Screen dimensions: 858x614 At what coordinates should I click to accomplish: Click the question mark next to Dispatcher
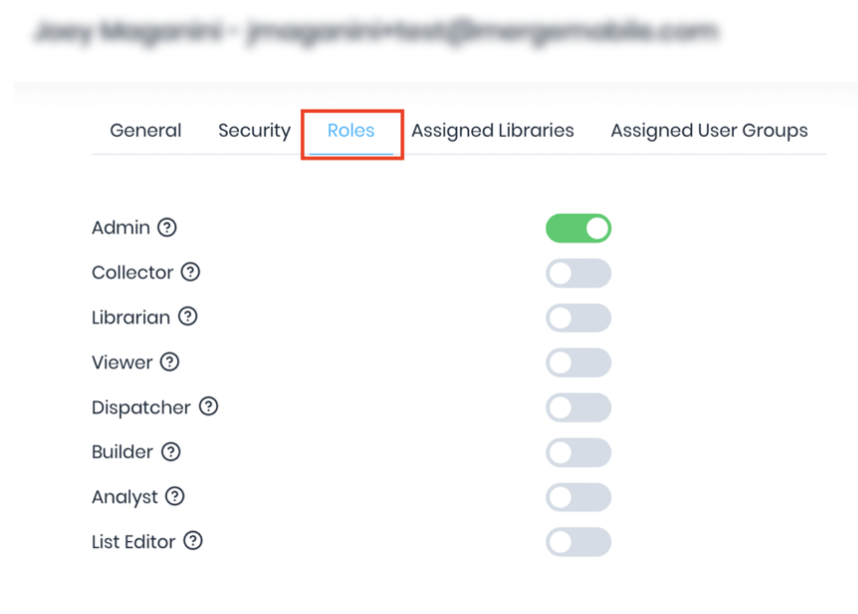coord(208,407)
